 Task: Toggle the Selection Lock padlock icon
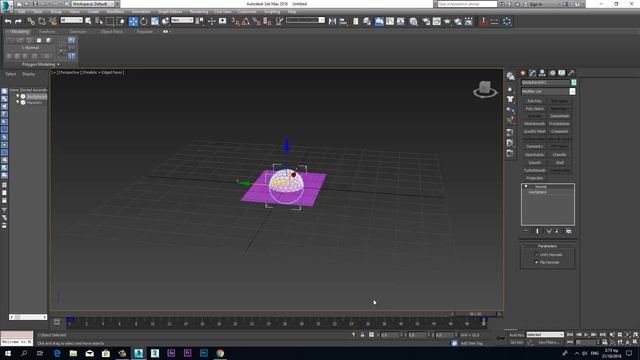(362, 335)
